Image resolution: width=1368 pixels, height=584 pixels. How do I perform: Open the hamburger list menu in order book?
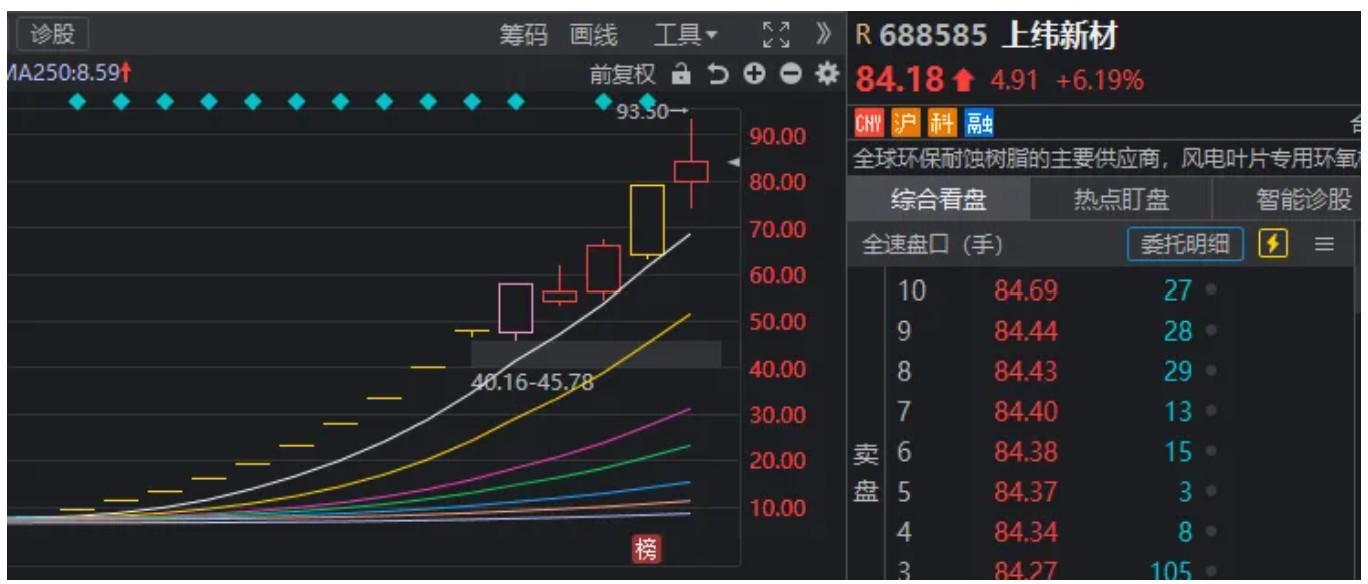1325,244
